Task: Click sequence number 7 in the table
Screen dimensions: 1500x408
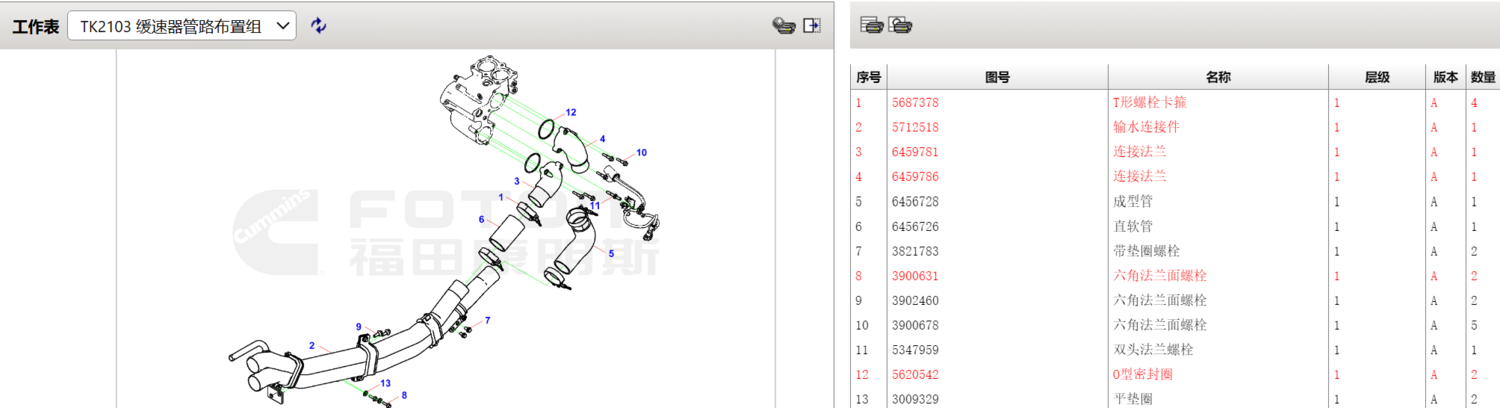Action: click(x=858, y=251)
